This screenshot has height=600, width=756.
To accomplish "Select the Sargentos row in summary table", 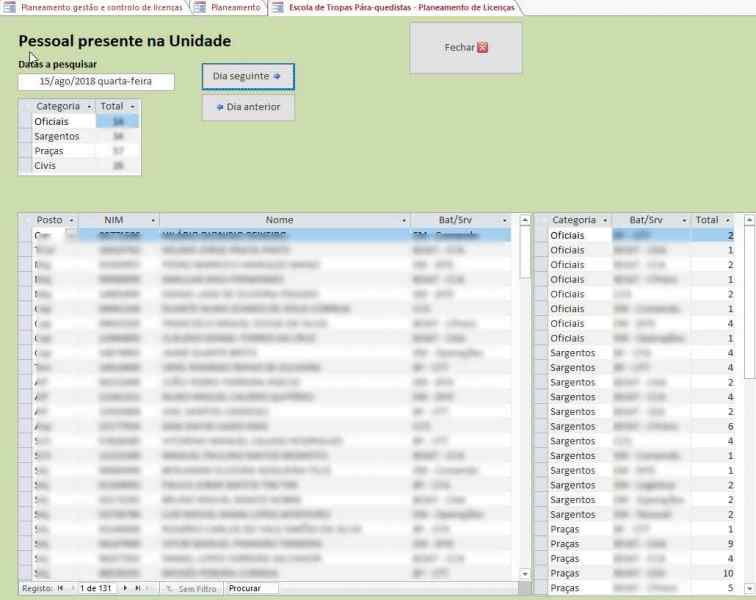I will click(x=56, y=136).
